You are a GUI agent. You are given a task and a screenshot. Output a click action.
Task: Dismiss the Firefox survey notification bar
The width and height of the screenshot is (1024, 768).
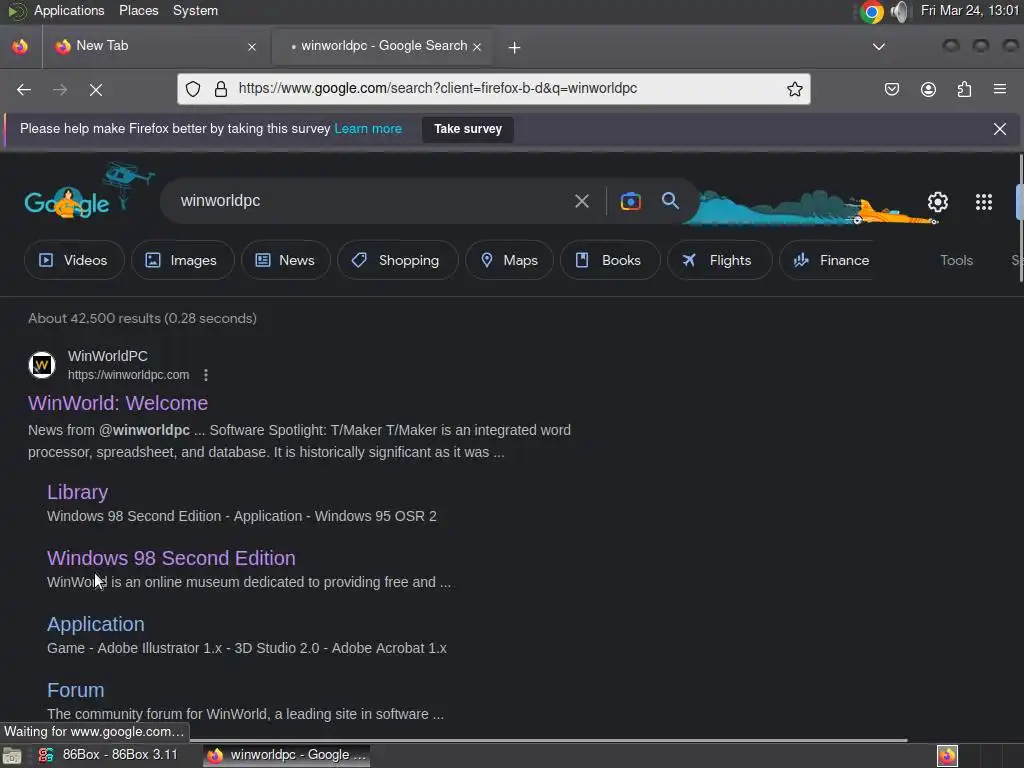tap(1000, 129)
